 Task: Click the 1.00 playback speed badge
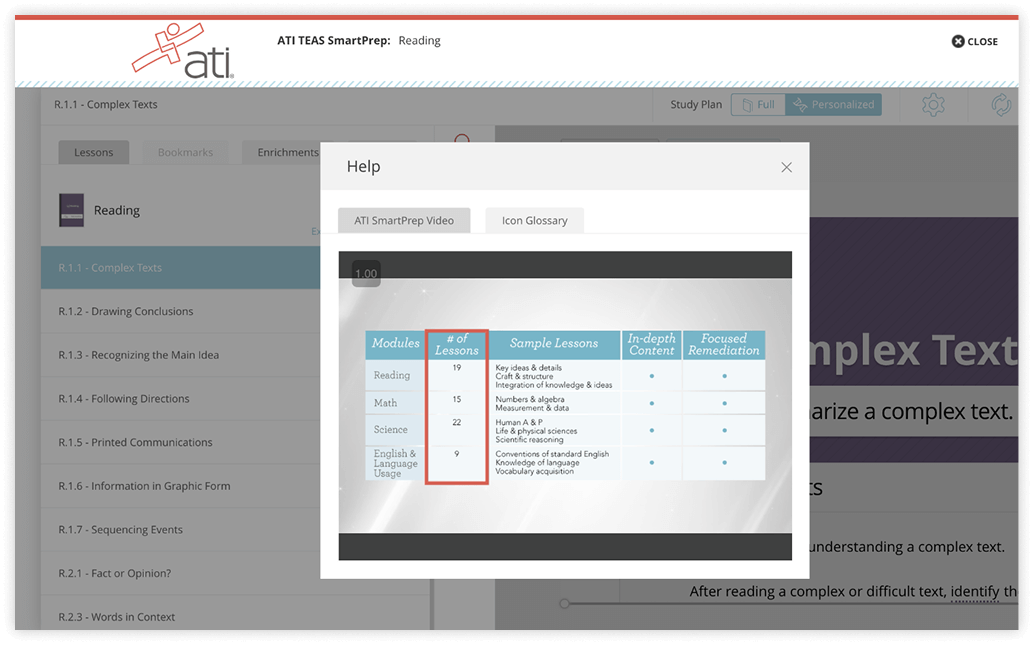coord(366,274)
